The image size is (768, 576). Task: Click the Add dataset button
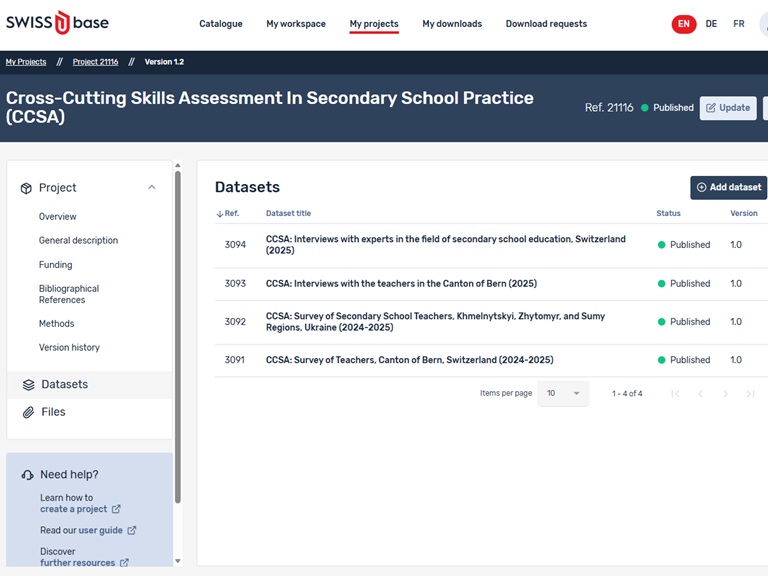point(728,188)
